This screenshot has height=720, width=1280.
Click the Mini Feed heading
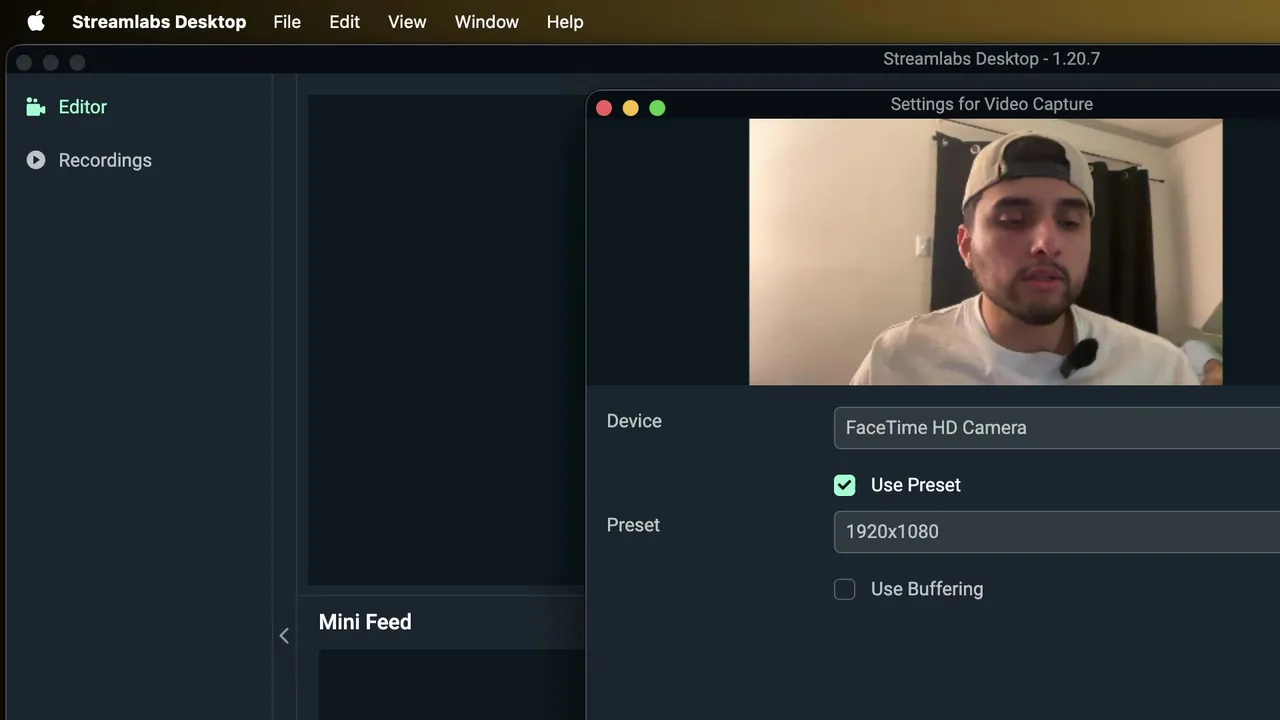[365, 622]
